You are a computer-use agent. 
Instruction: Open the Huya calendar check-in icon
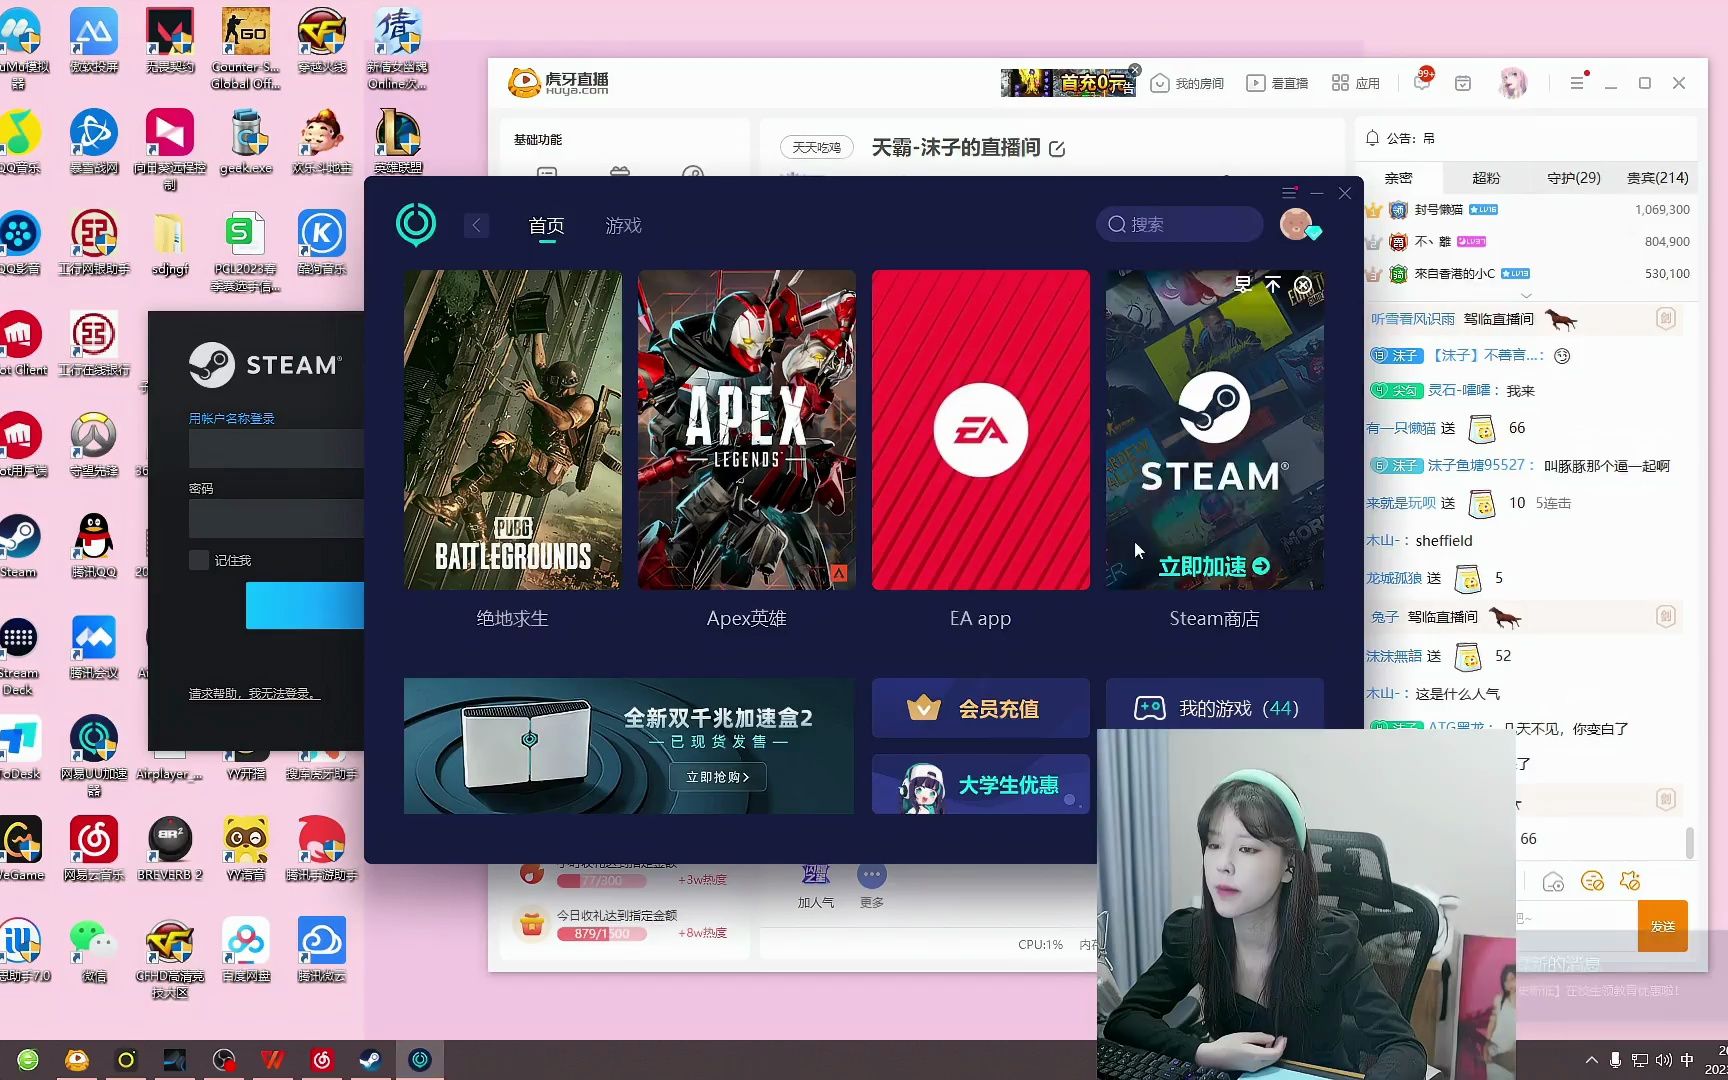click(x=1463, y=83)
